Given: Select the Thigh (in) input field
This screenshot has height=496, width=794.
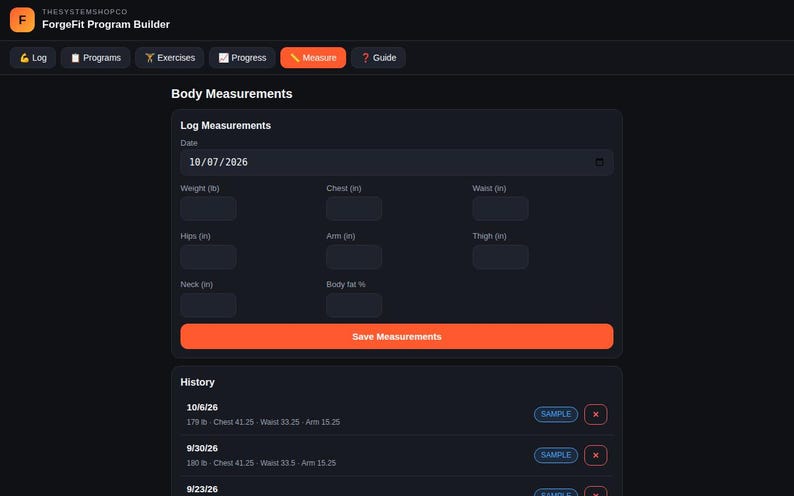Looking at the screenshot, I should pyautogui.click(x=500, y=257).
